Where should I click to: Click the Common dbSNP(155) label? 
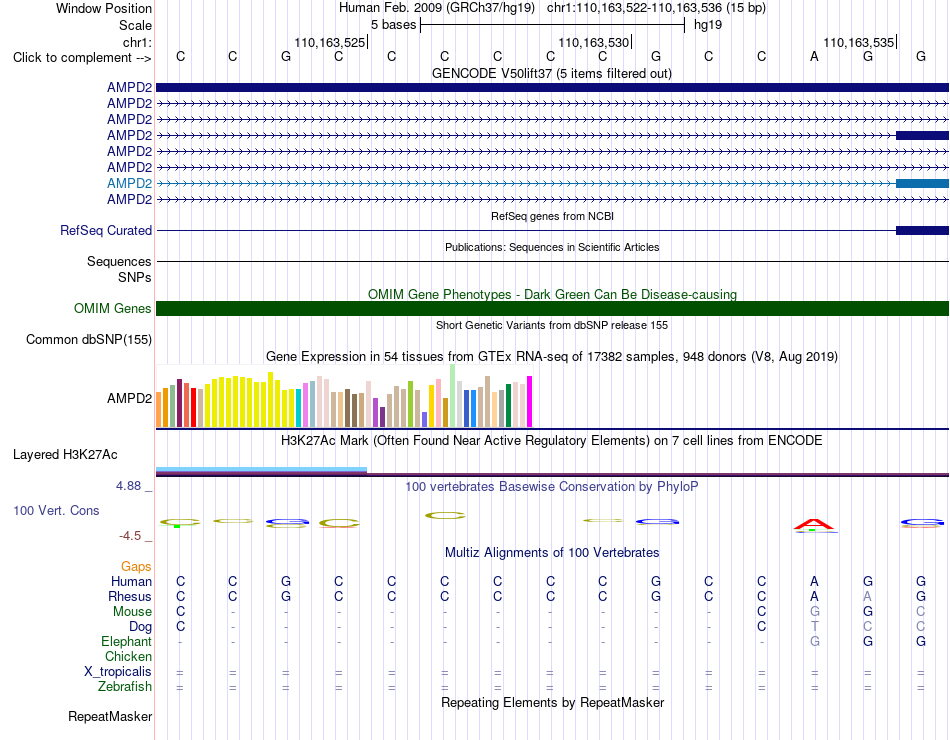[x=89, y=339]
